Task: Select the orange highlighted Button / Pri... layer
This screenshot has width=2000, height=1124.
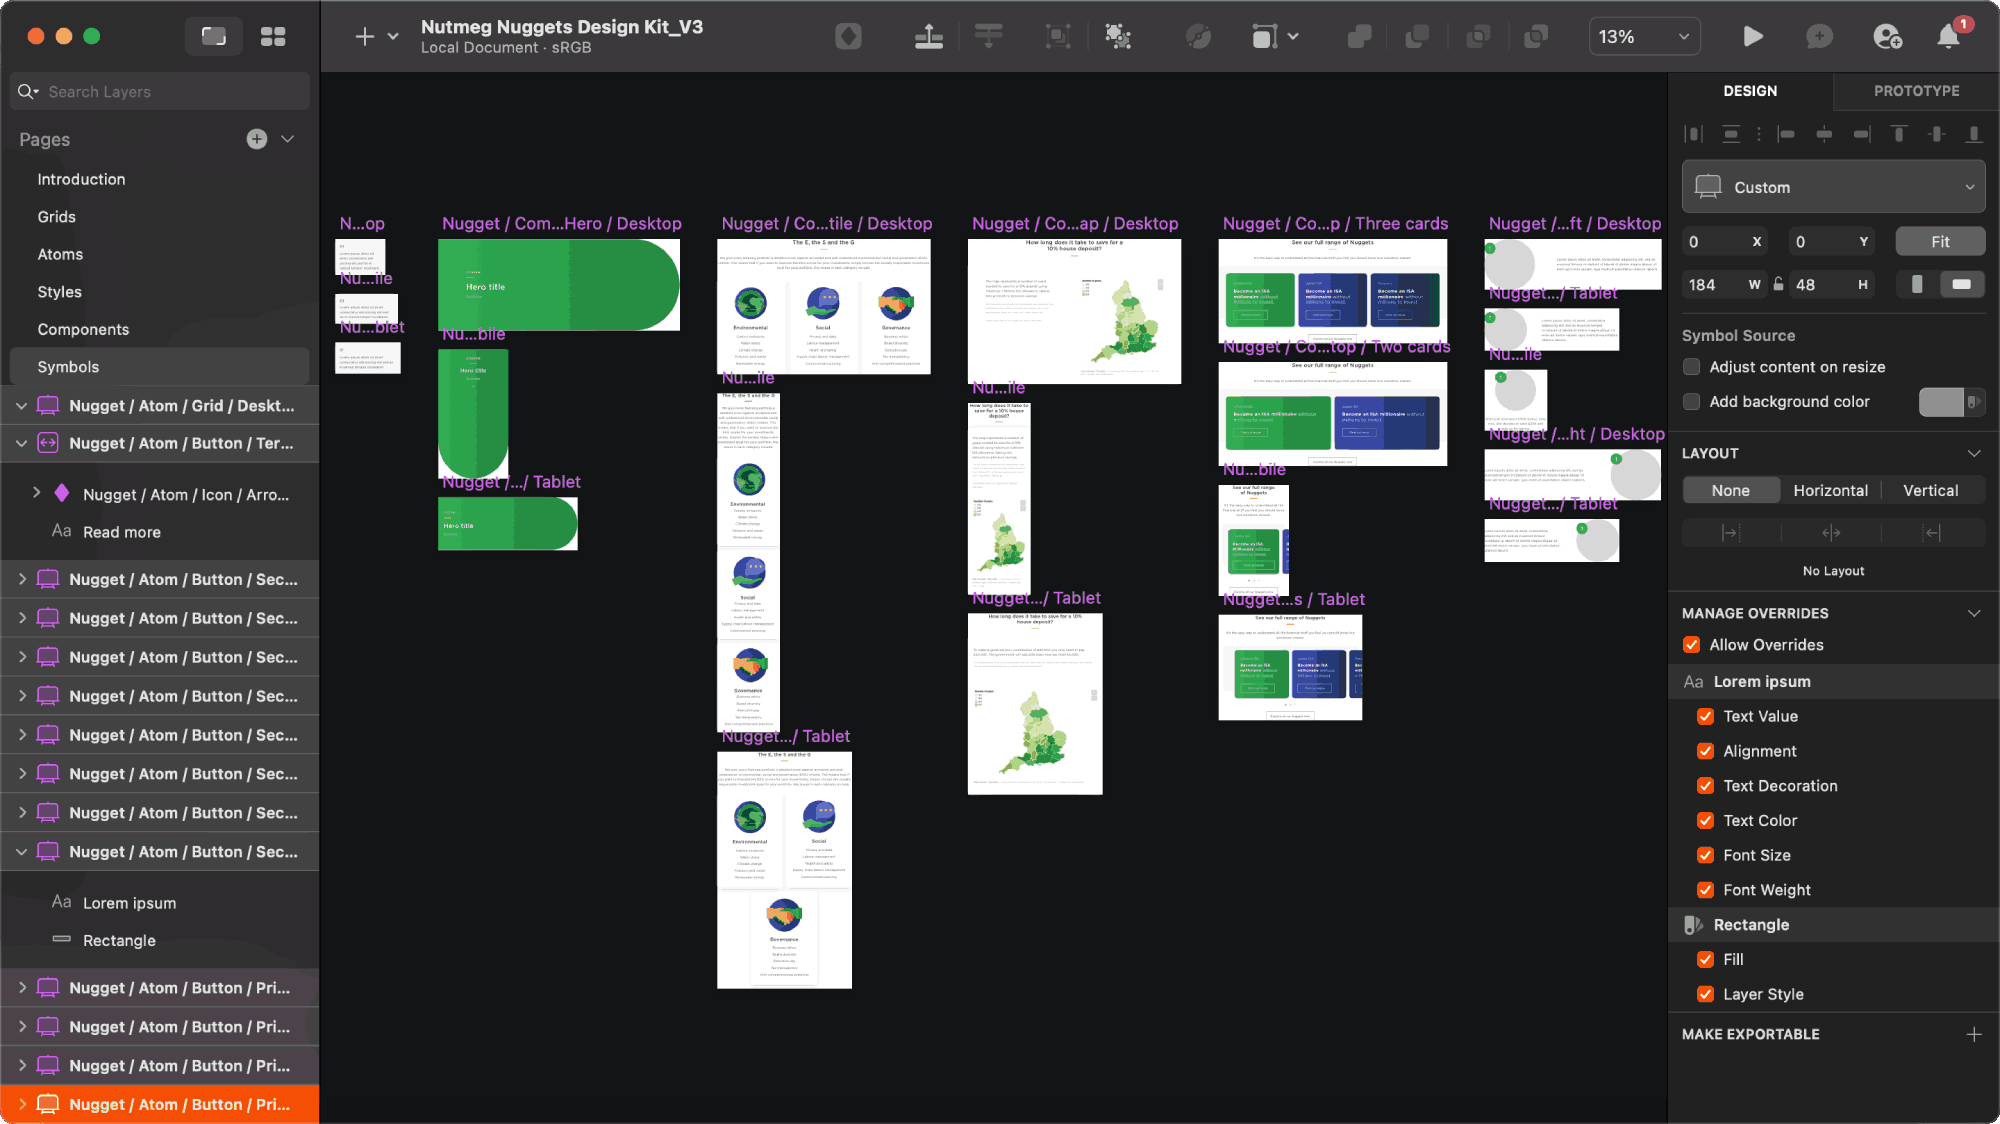Action: click(x=160, y=1104)
